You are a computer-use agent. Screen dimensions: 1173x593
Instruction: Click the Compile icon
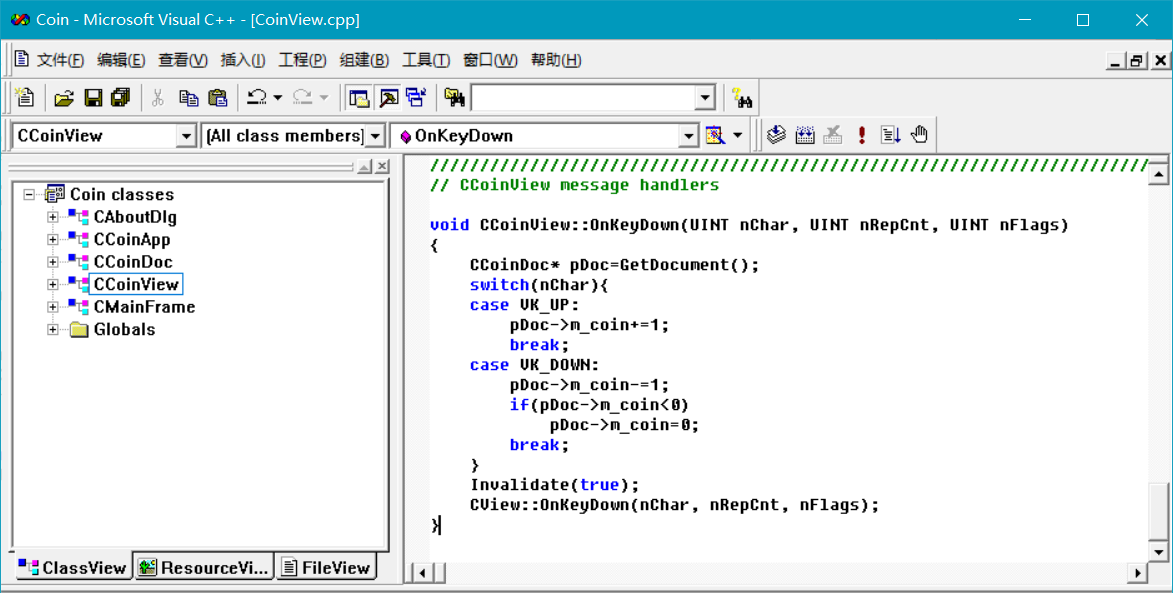click(777, 135)
